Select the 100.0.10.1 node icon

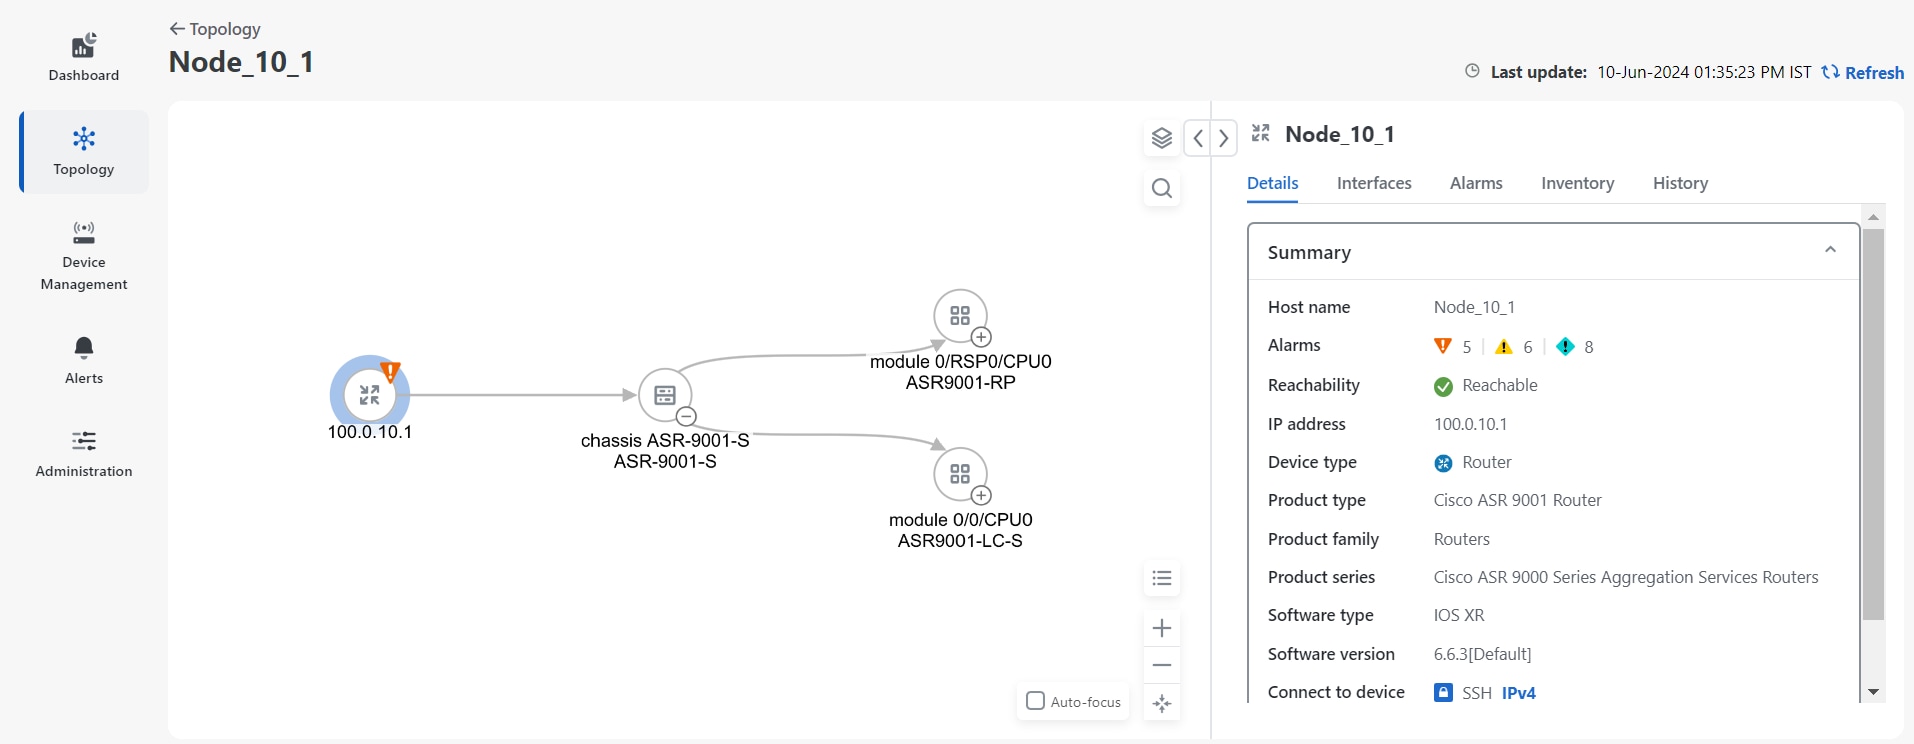coord(370,395)
